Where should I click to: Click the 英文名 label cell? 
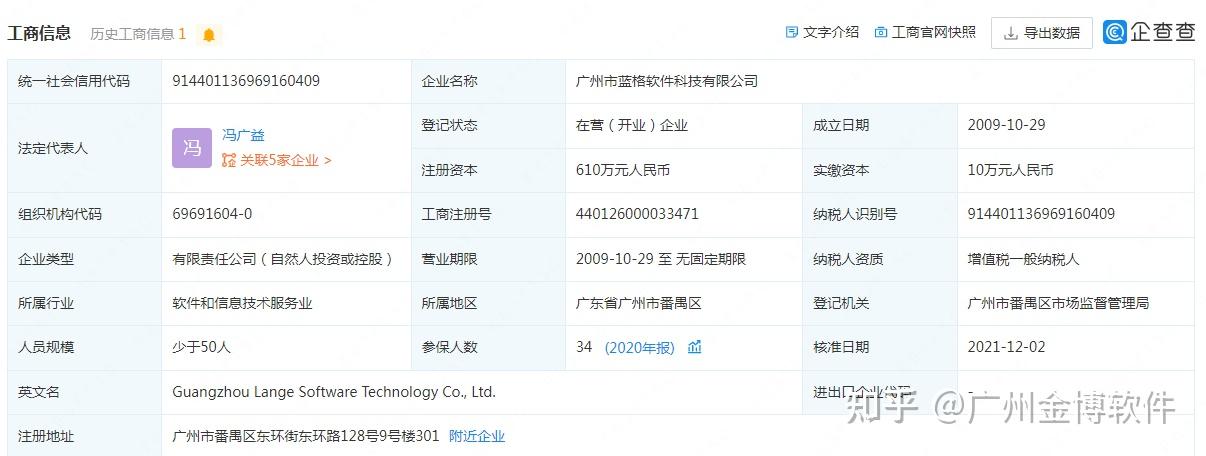click(84, 392)
